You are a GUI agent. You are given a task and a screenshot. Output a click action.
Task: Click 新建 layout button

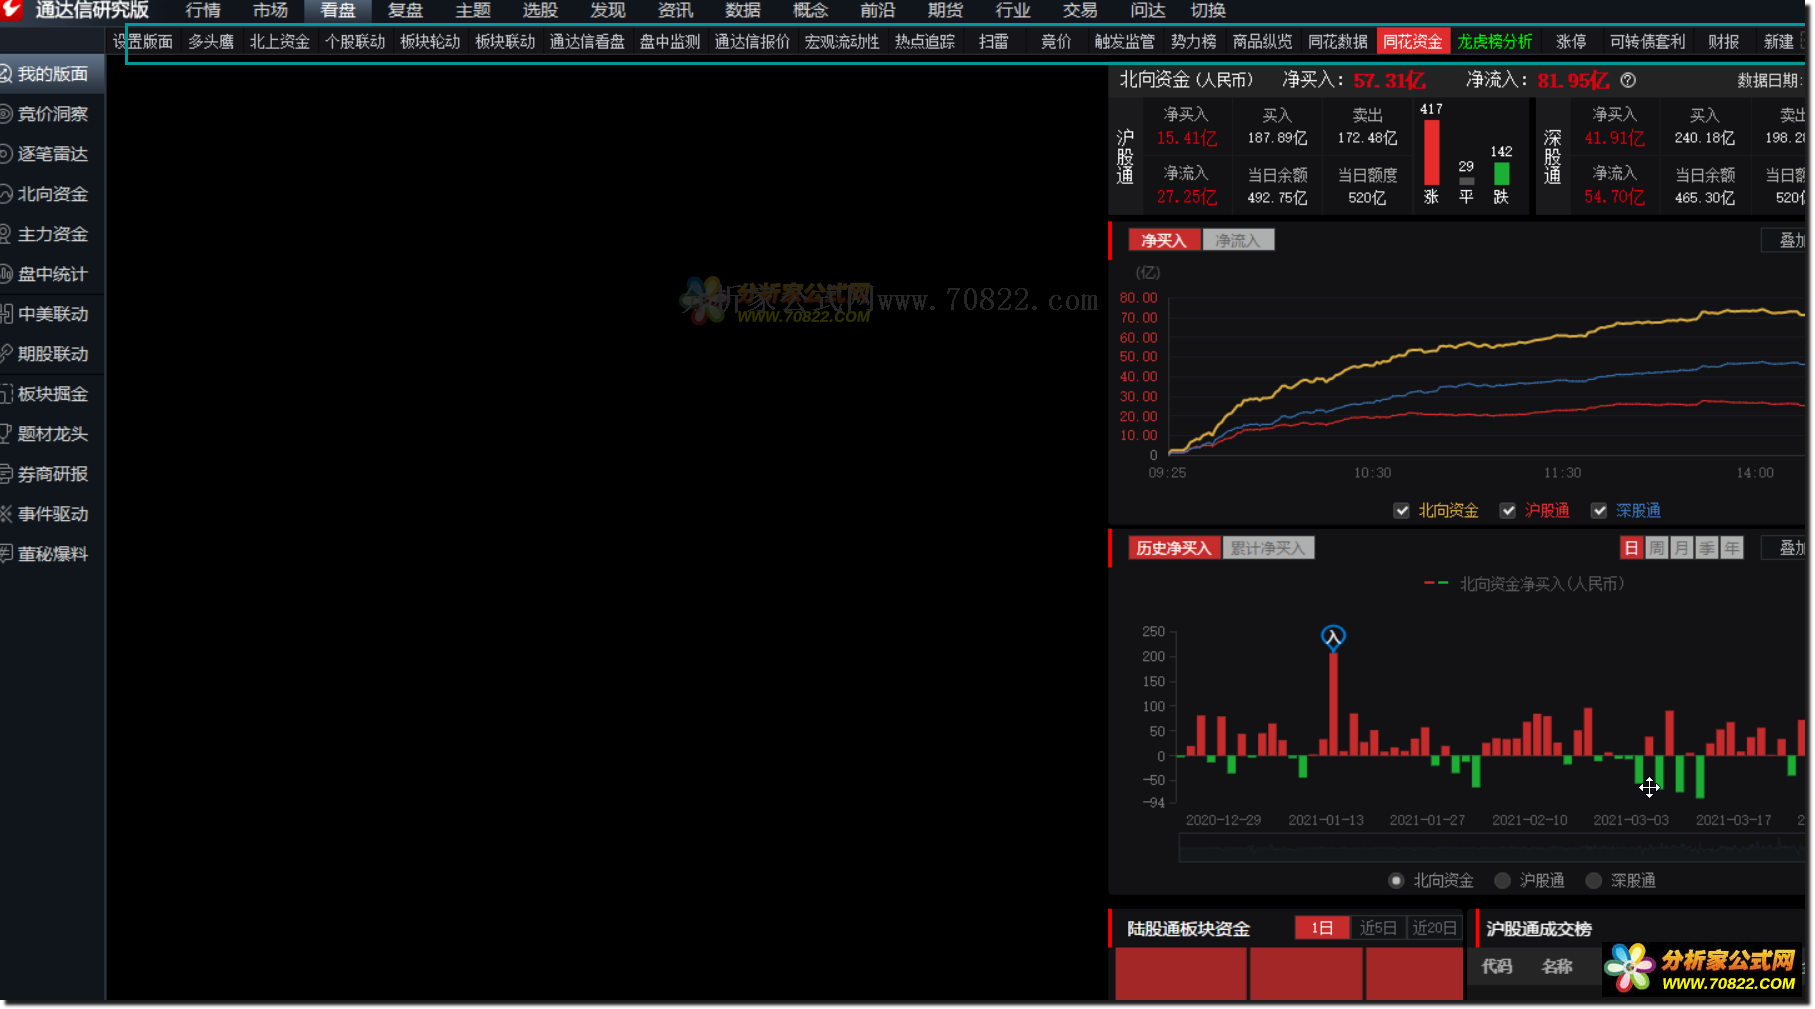point(1779,42)
